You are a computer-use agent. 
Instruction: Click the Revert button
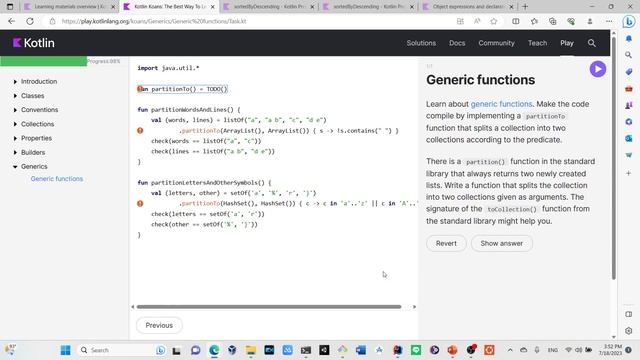(446, 243)
